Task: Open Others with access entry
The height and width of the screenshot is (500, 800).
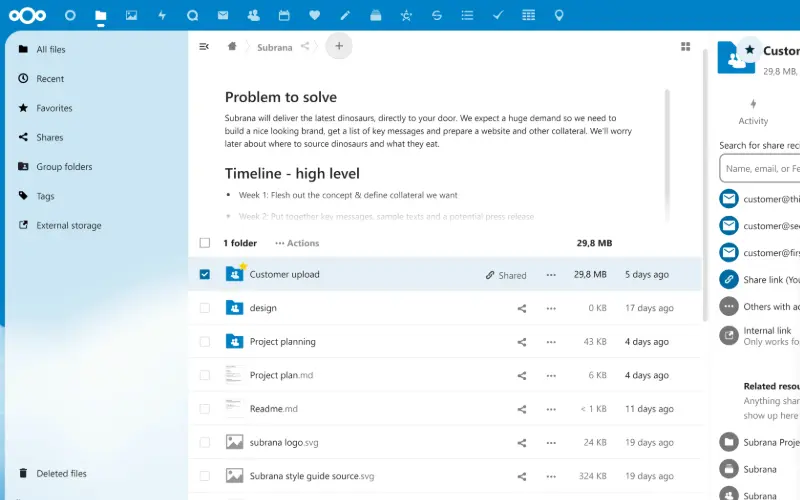Action: coord(760,307)
